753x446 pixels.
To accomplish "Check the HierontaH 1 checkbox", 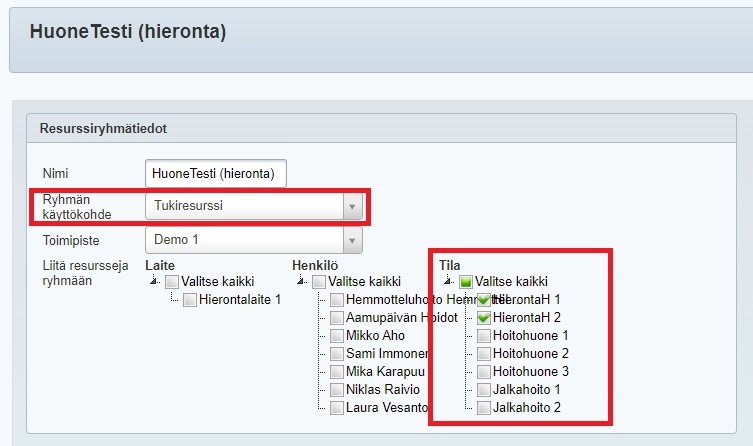I will [484, 299].
